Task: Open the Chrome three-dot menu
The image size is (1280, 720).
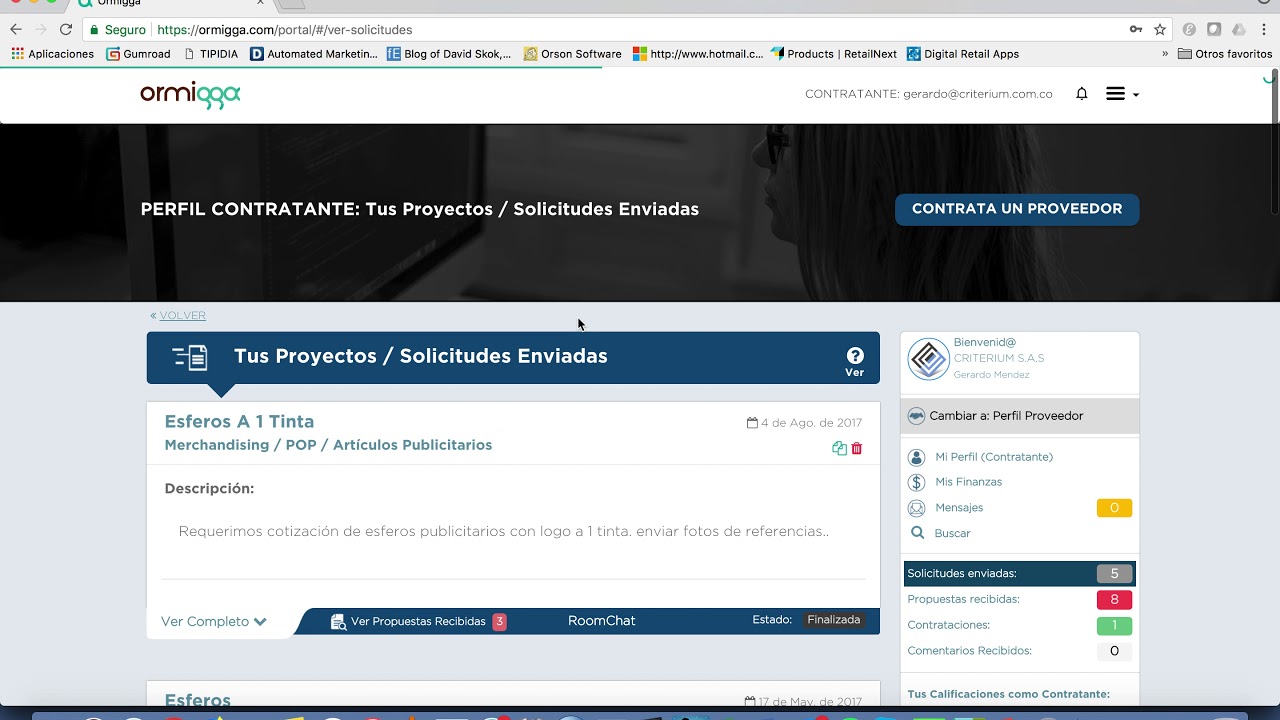Action: click(1265, 30)
